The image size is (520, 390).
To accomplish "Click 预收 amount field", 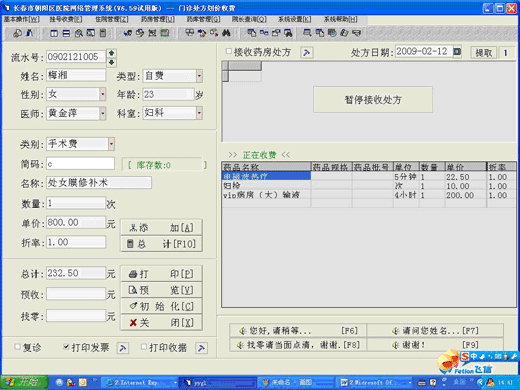I will pyautogui.click(x=76, y=294).
